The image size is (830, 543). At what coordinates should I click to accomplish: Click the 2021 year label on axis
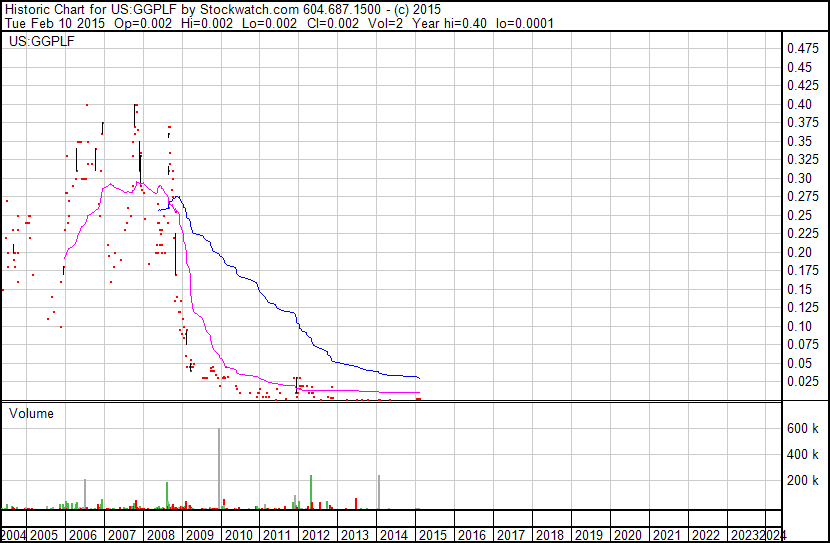click(x=667, y=535)
